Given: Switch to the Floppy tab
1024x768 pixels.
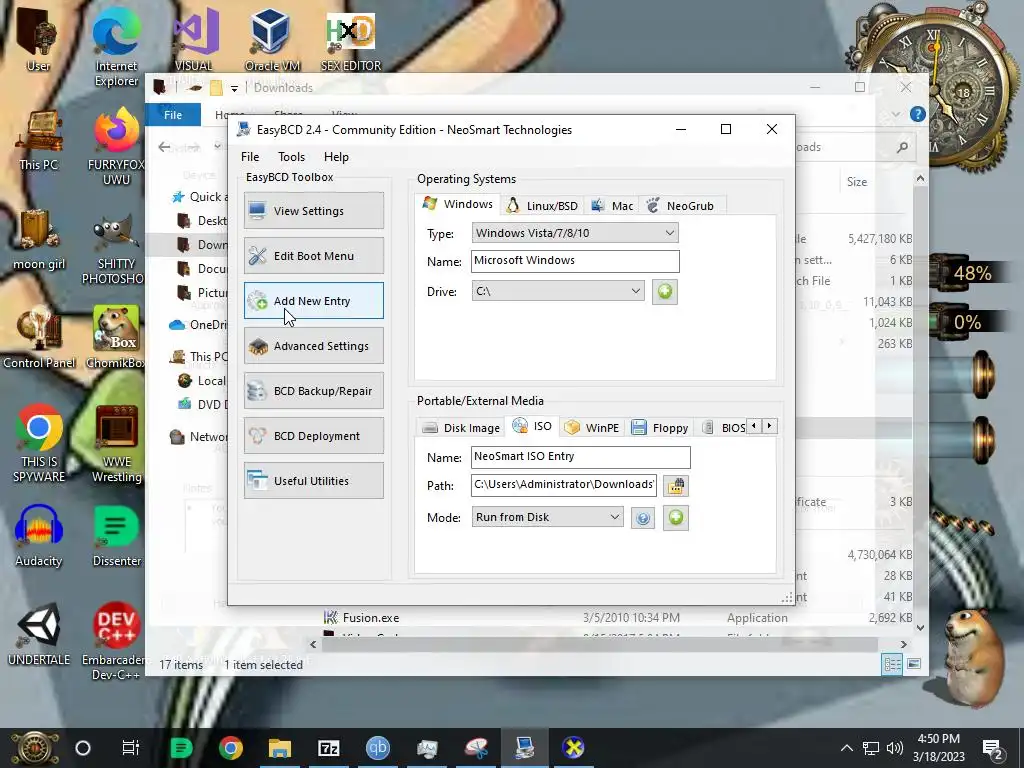Looking at the screenshot, I should [x=660, y=428].
